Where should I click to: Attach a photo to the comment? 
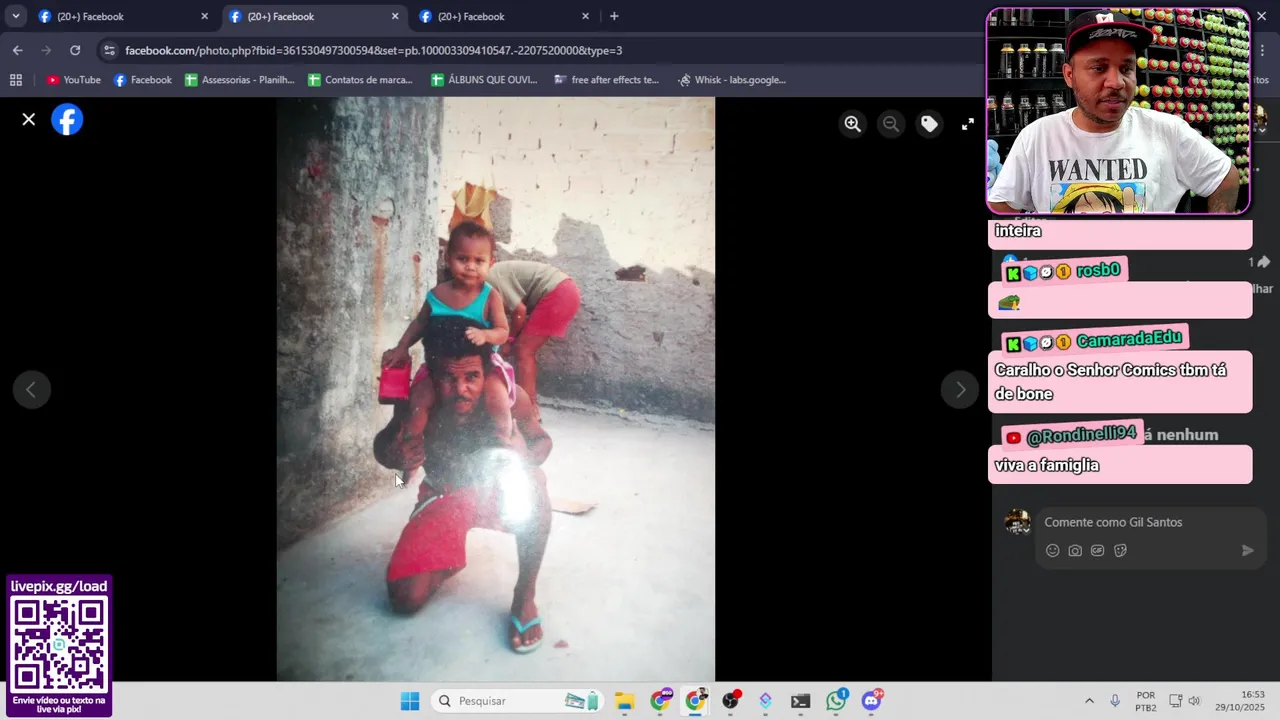coord(1075,550)
